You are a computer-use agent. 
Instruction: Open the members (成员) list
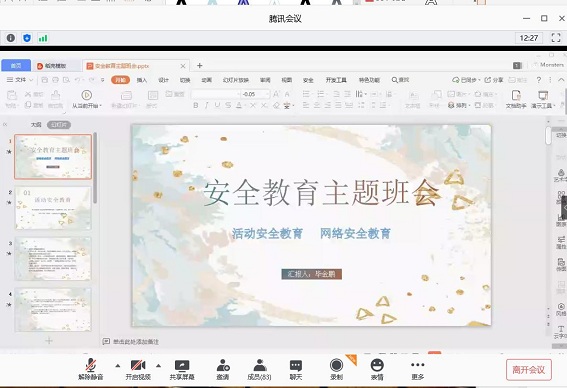(x=259, y=369)
